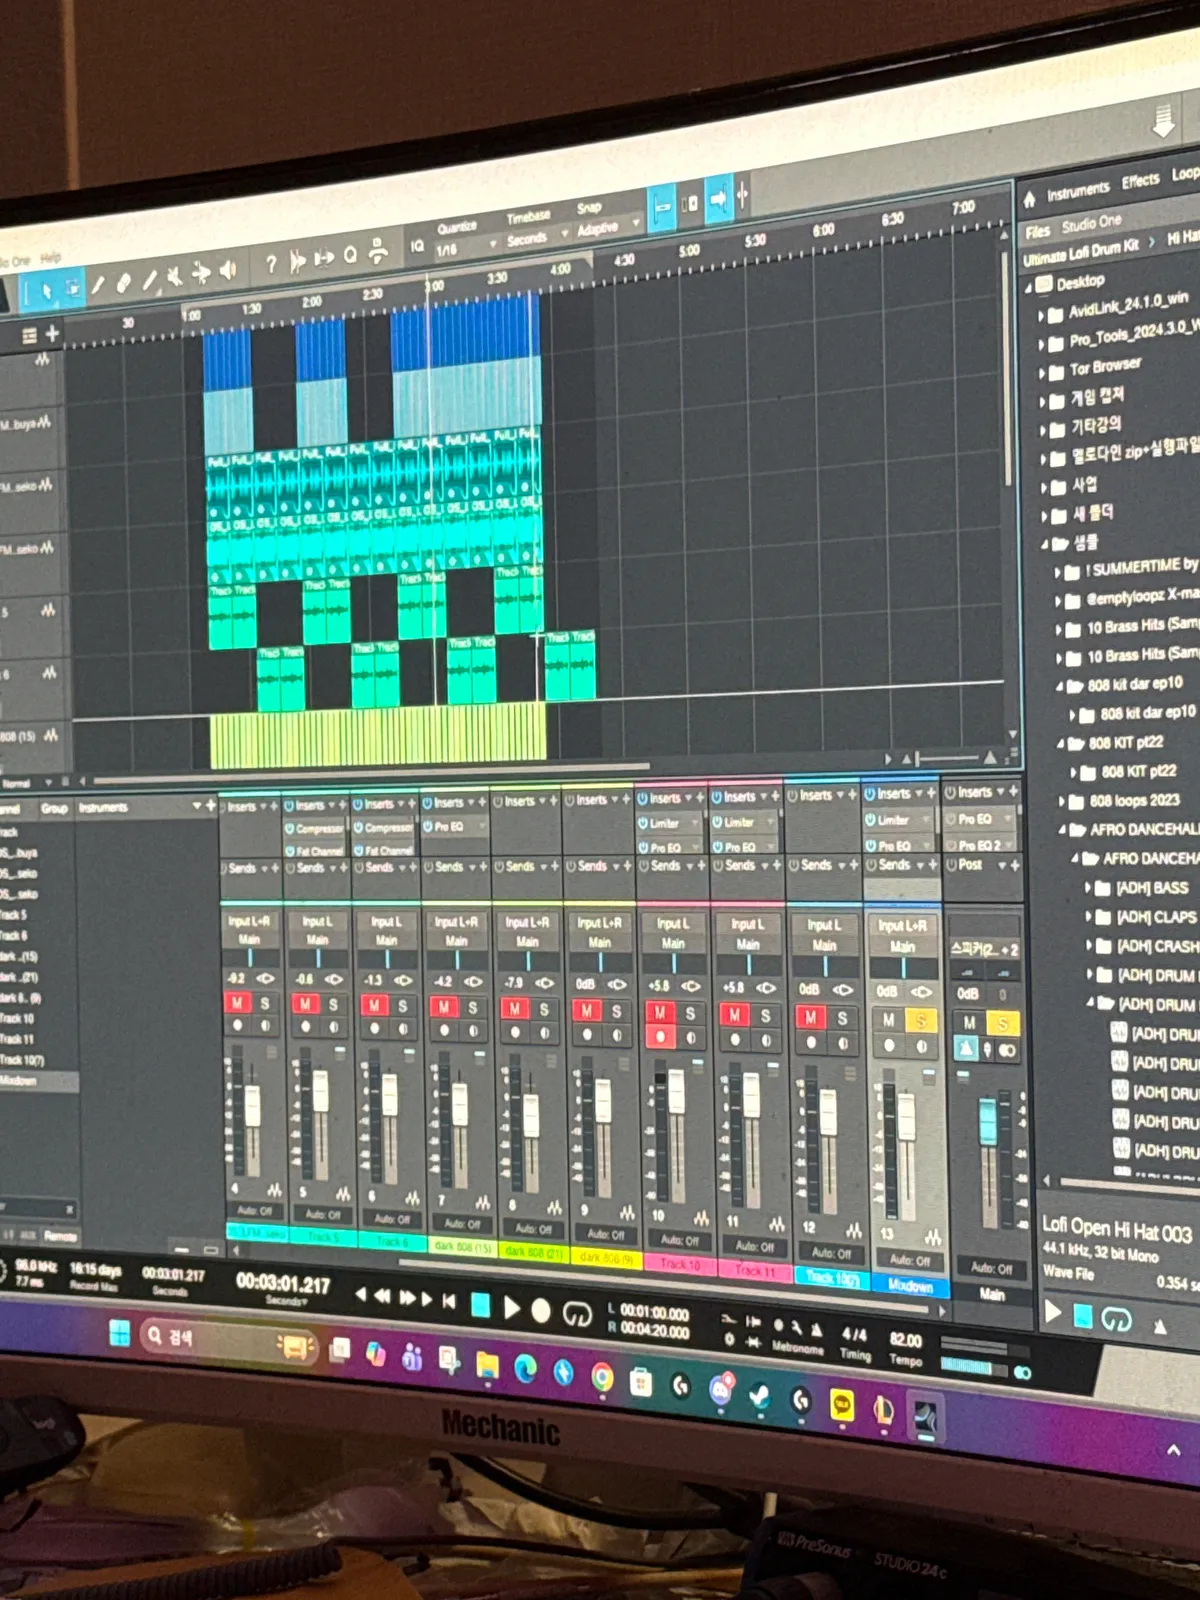Click the volume fader on mixer channel 8
This screenshot has height=1600, width=1200.
(x=531, y=1114)
